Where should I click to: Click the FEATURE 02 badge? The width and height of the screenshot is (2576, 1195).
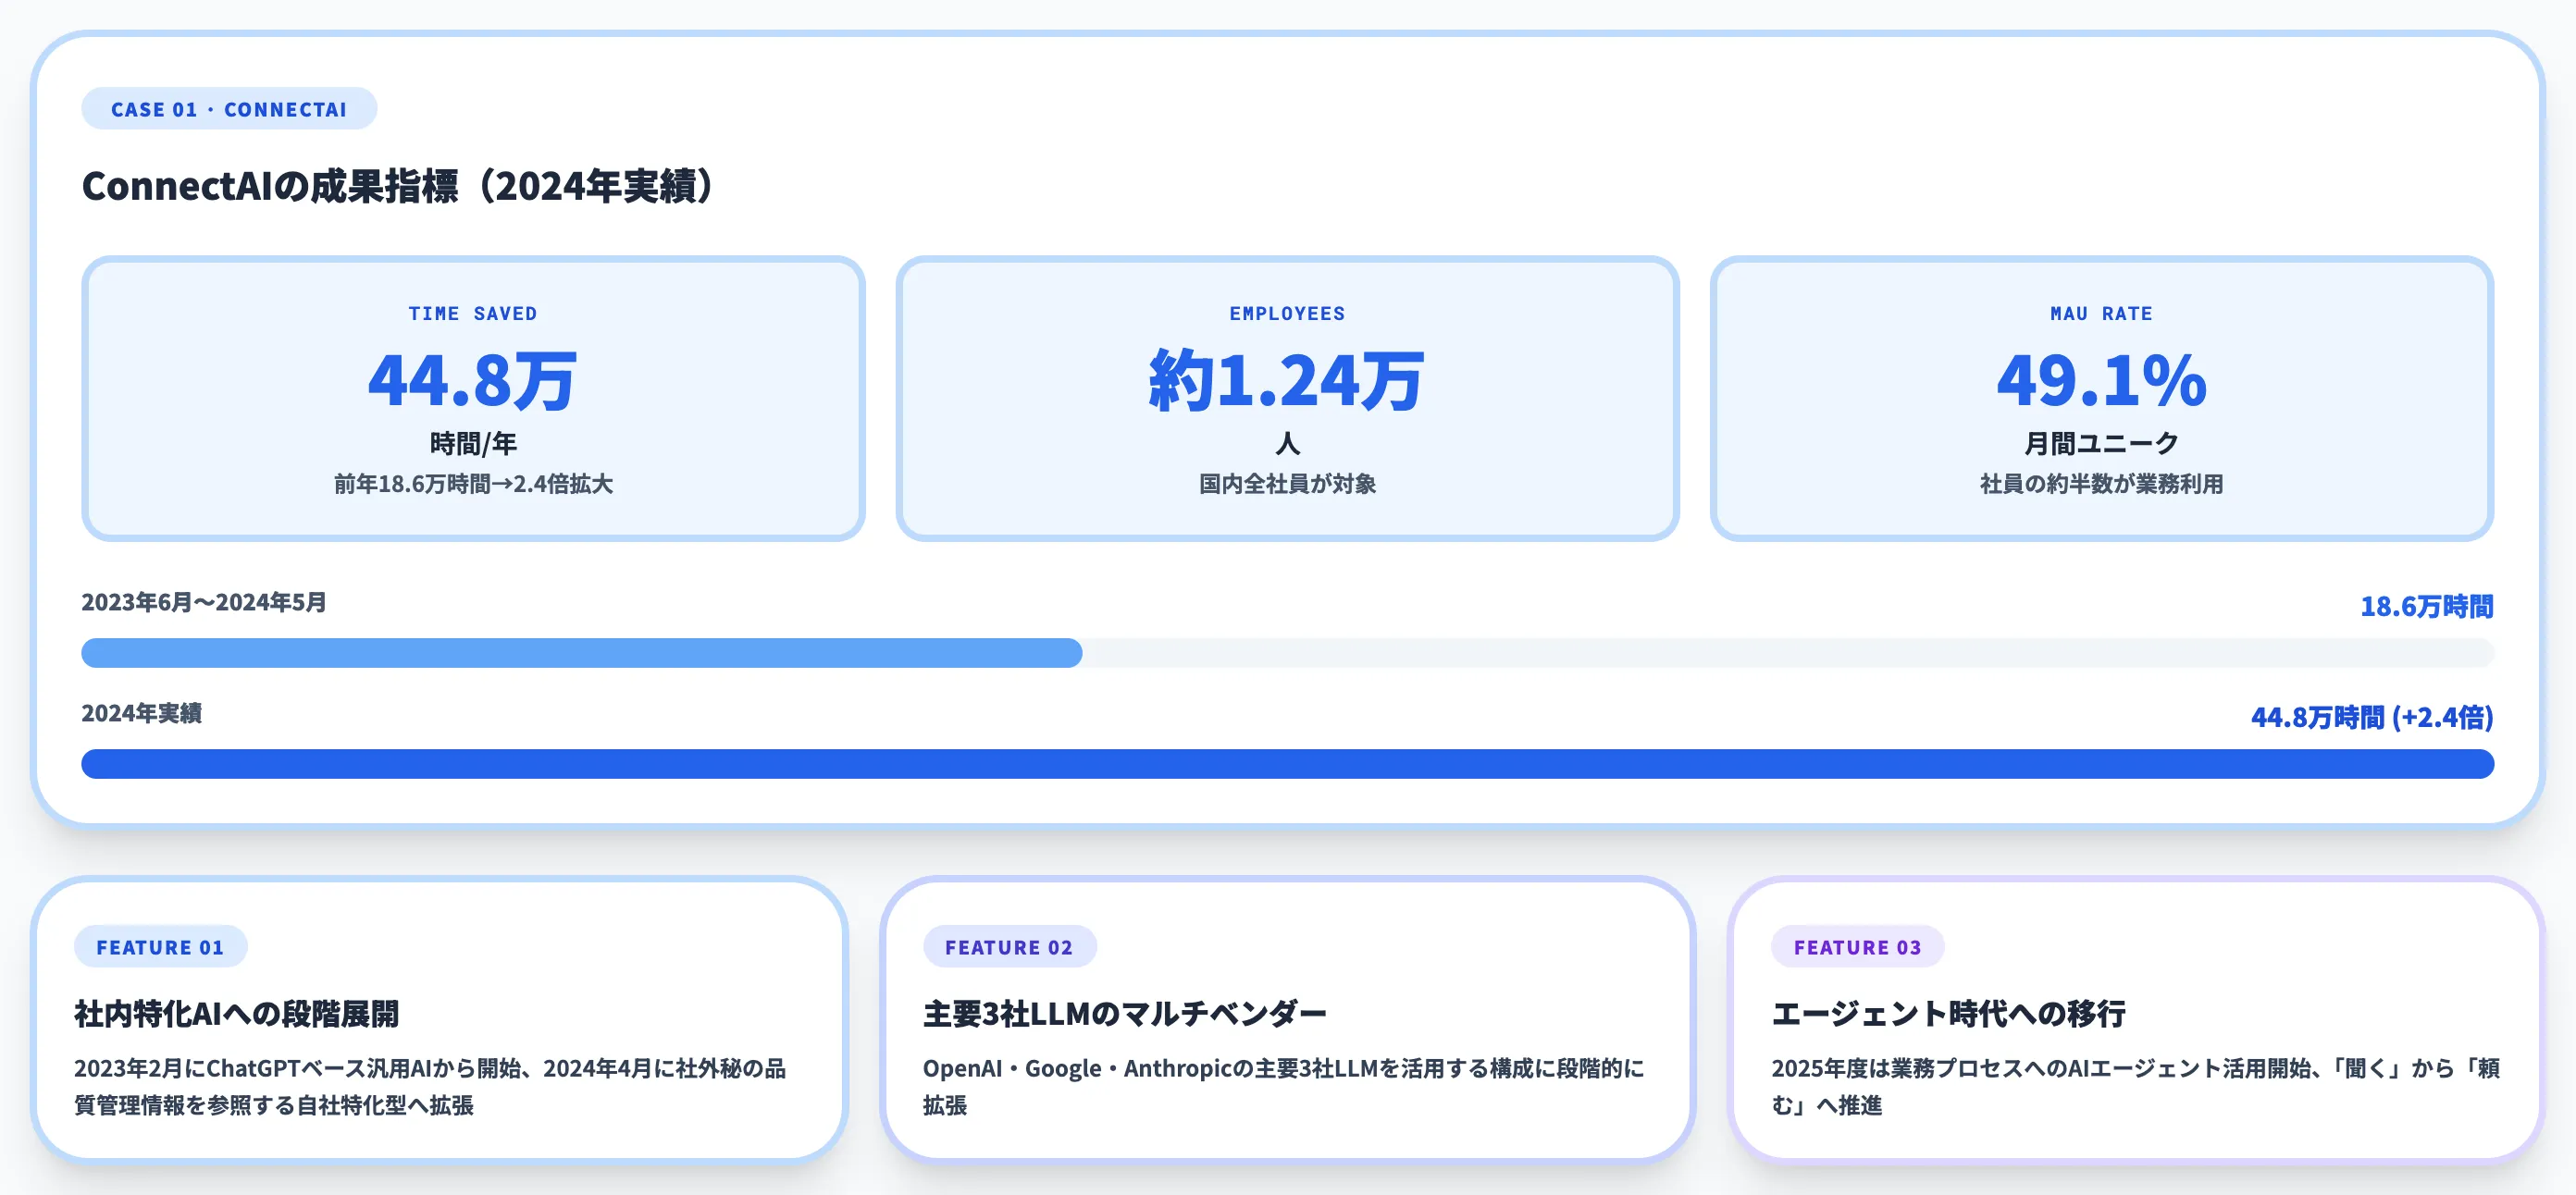coord(1009,947)
